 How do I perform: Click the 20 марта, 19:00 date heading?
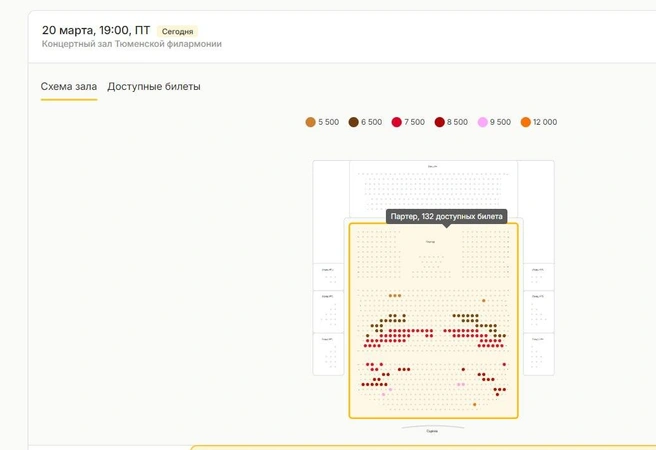coord(96,30)
